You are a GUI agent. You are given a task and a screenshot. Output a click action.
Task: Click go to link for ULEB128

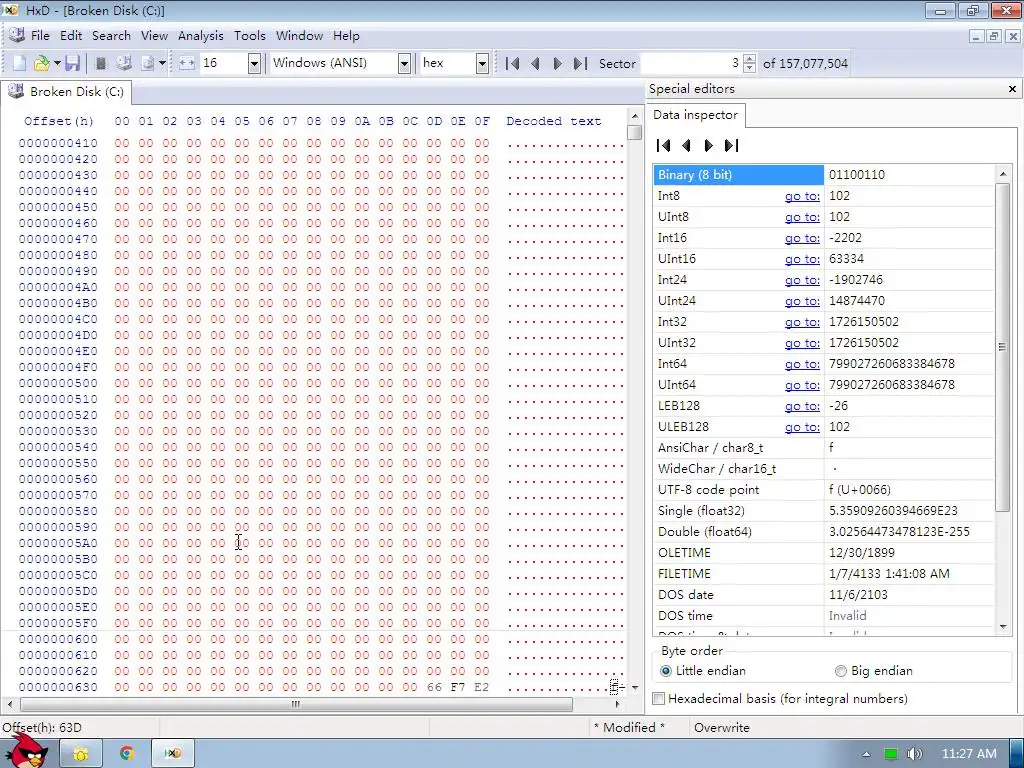pos(802,426)
